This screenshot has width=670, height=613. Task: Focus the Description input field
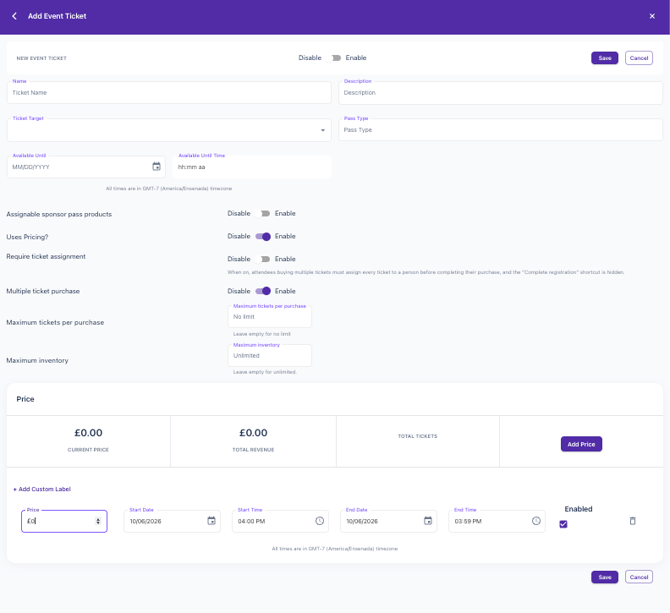point(500,93)
